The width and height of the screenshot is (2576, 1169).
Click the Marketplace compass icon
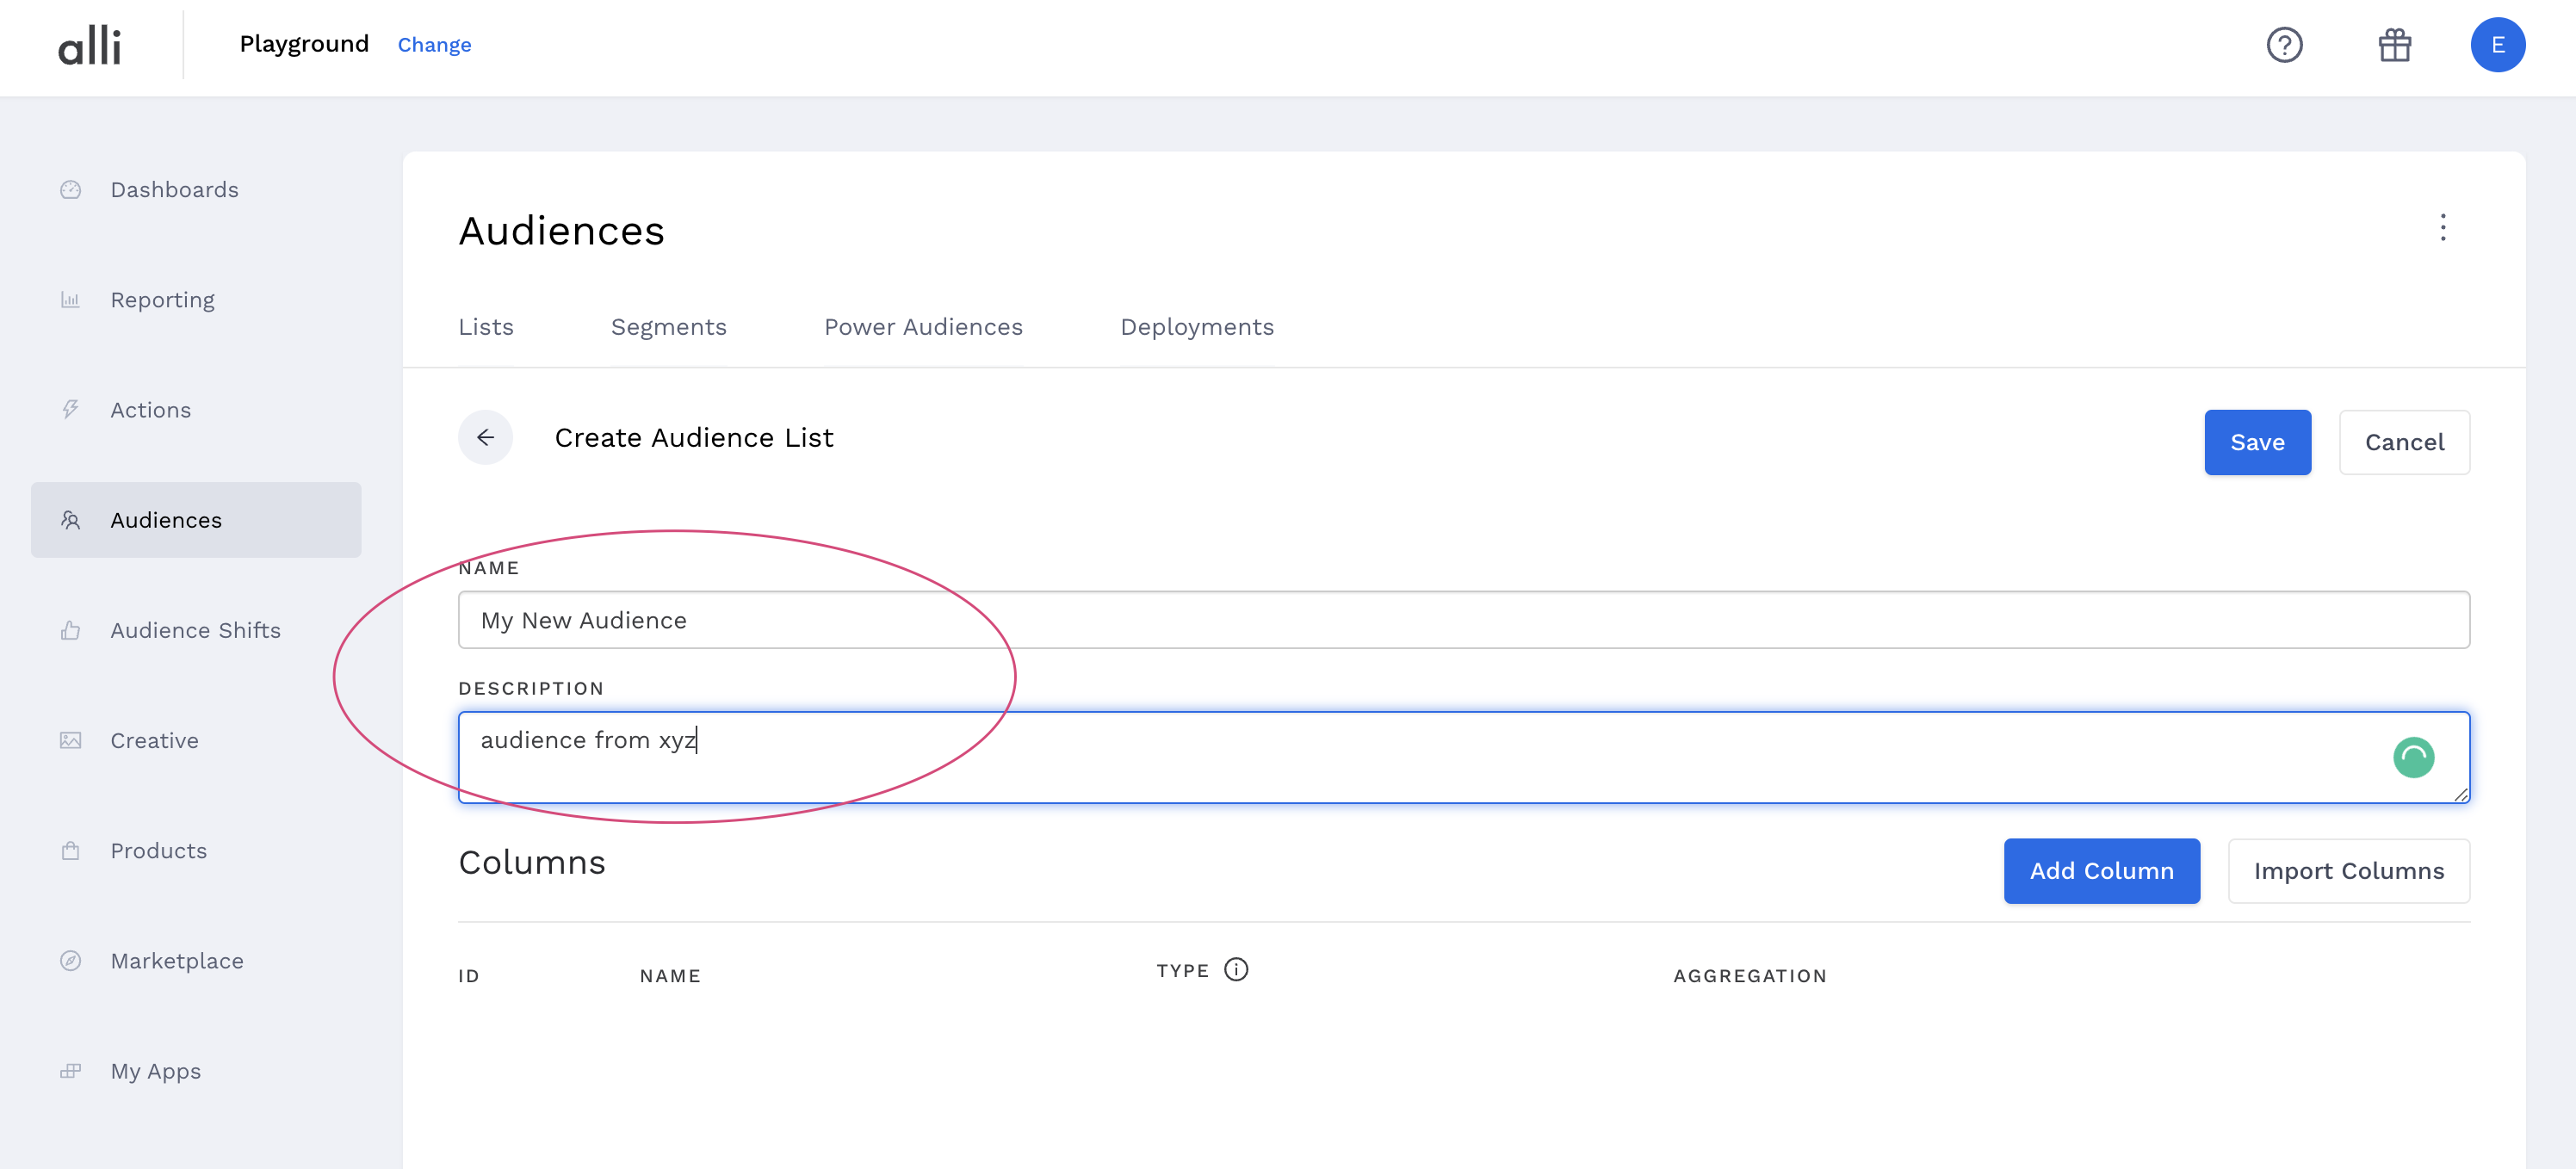(70, 961)
